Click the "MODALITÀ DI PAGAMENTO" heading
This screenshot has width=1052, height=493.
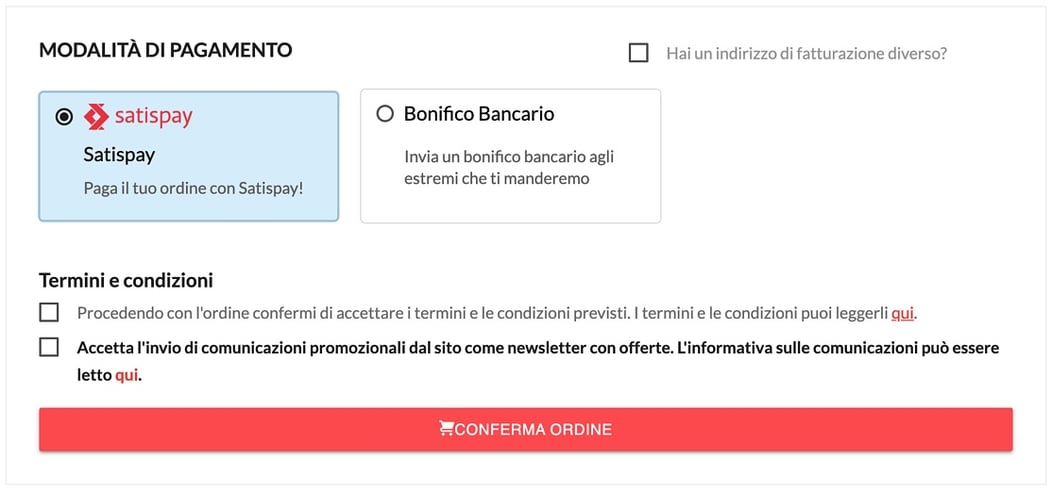pyautogui.click(x=166, y=50)
